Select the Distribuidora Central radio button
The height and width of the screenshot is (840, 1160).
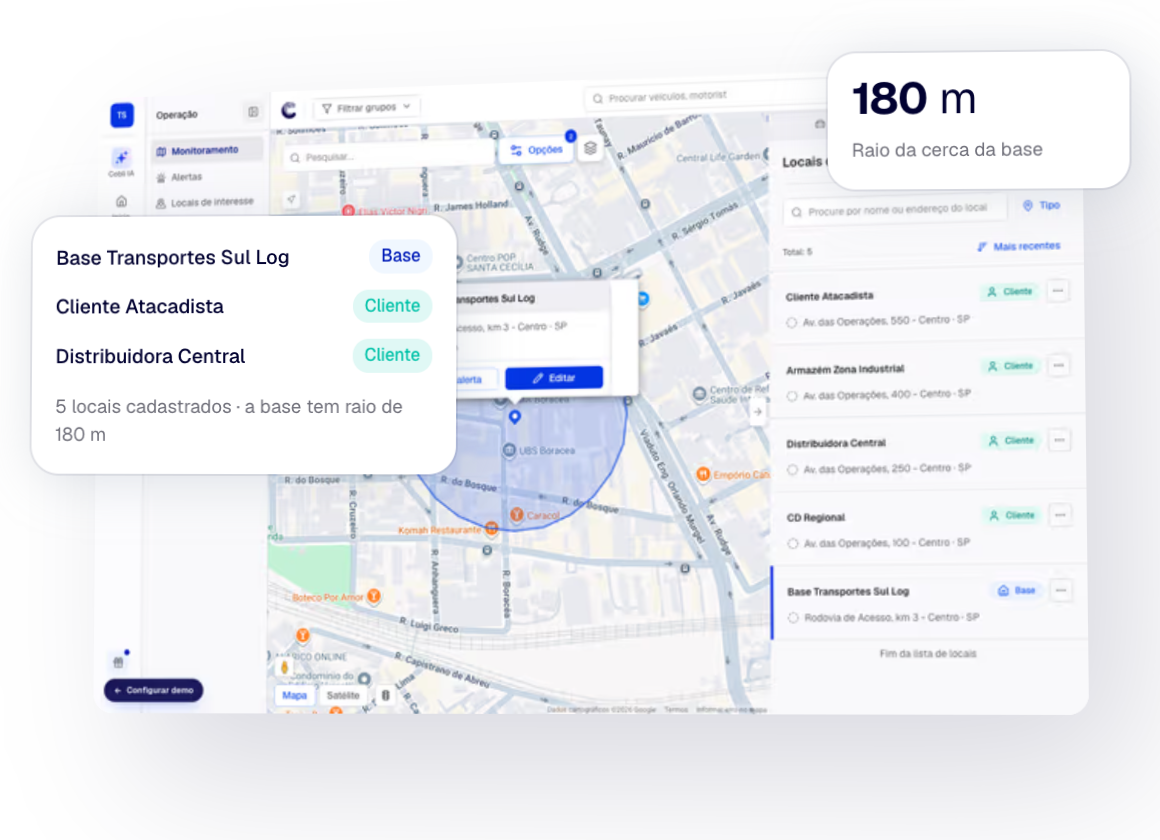pos(792,470)
